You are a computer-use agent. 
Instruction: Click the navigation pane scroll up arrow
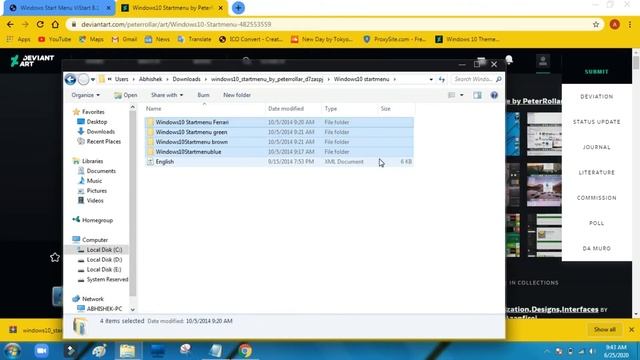pyautogui.click(x=133, y=107)
